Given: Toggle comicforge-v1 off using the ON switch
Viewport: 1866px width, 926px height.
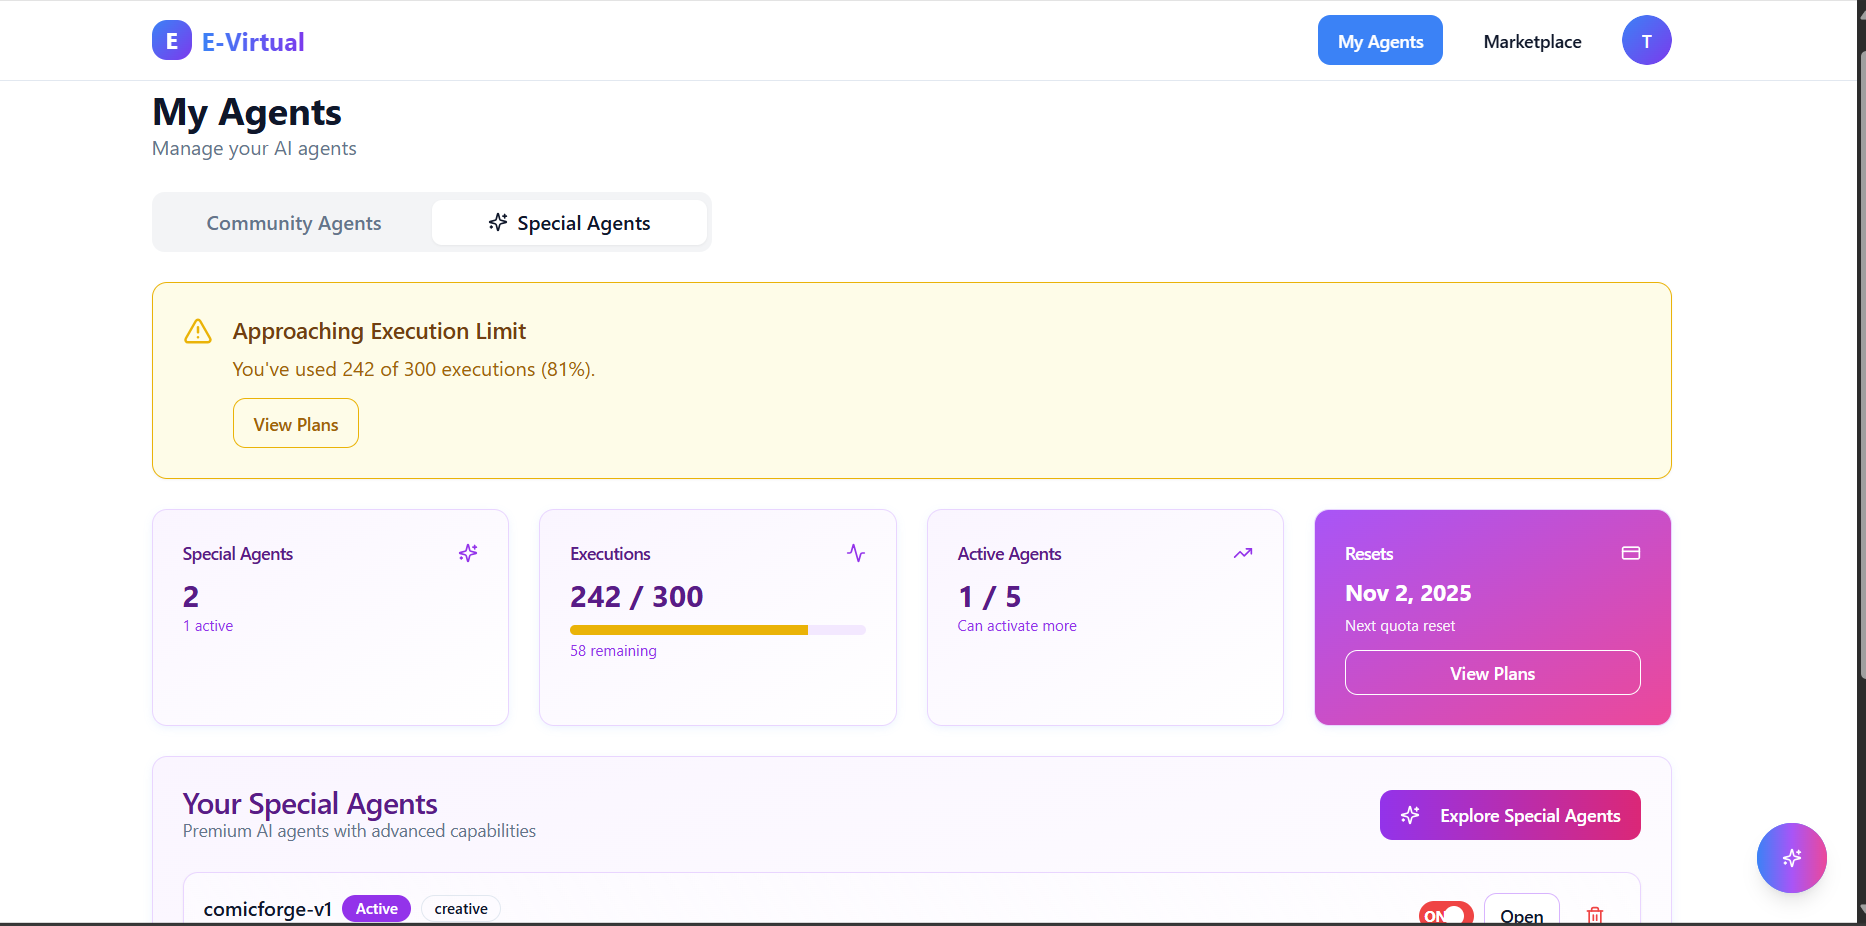Looking at the screenshot, I should coord(1445,914).
